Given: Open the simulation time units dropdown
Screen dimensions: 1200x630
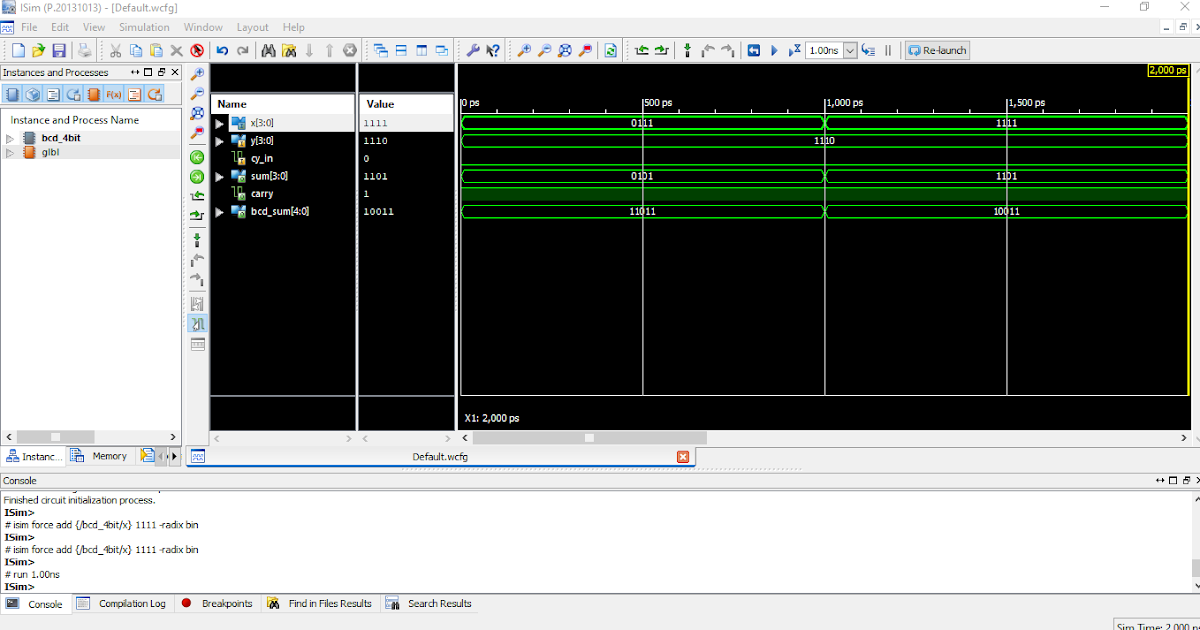Looking at the screenshot, I should pos(848,50).
